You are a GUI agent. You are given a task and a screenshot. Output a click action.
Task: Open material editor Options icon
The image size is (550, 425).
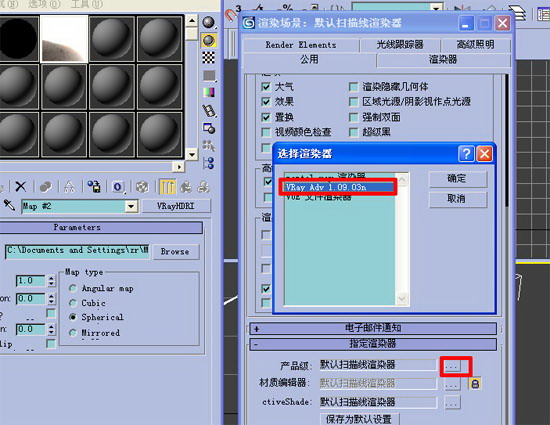pos(209,128)
